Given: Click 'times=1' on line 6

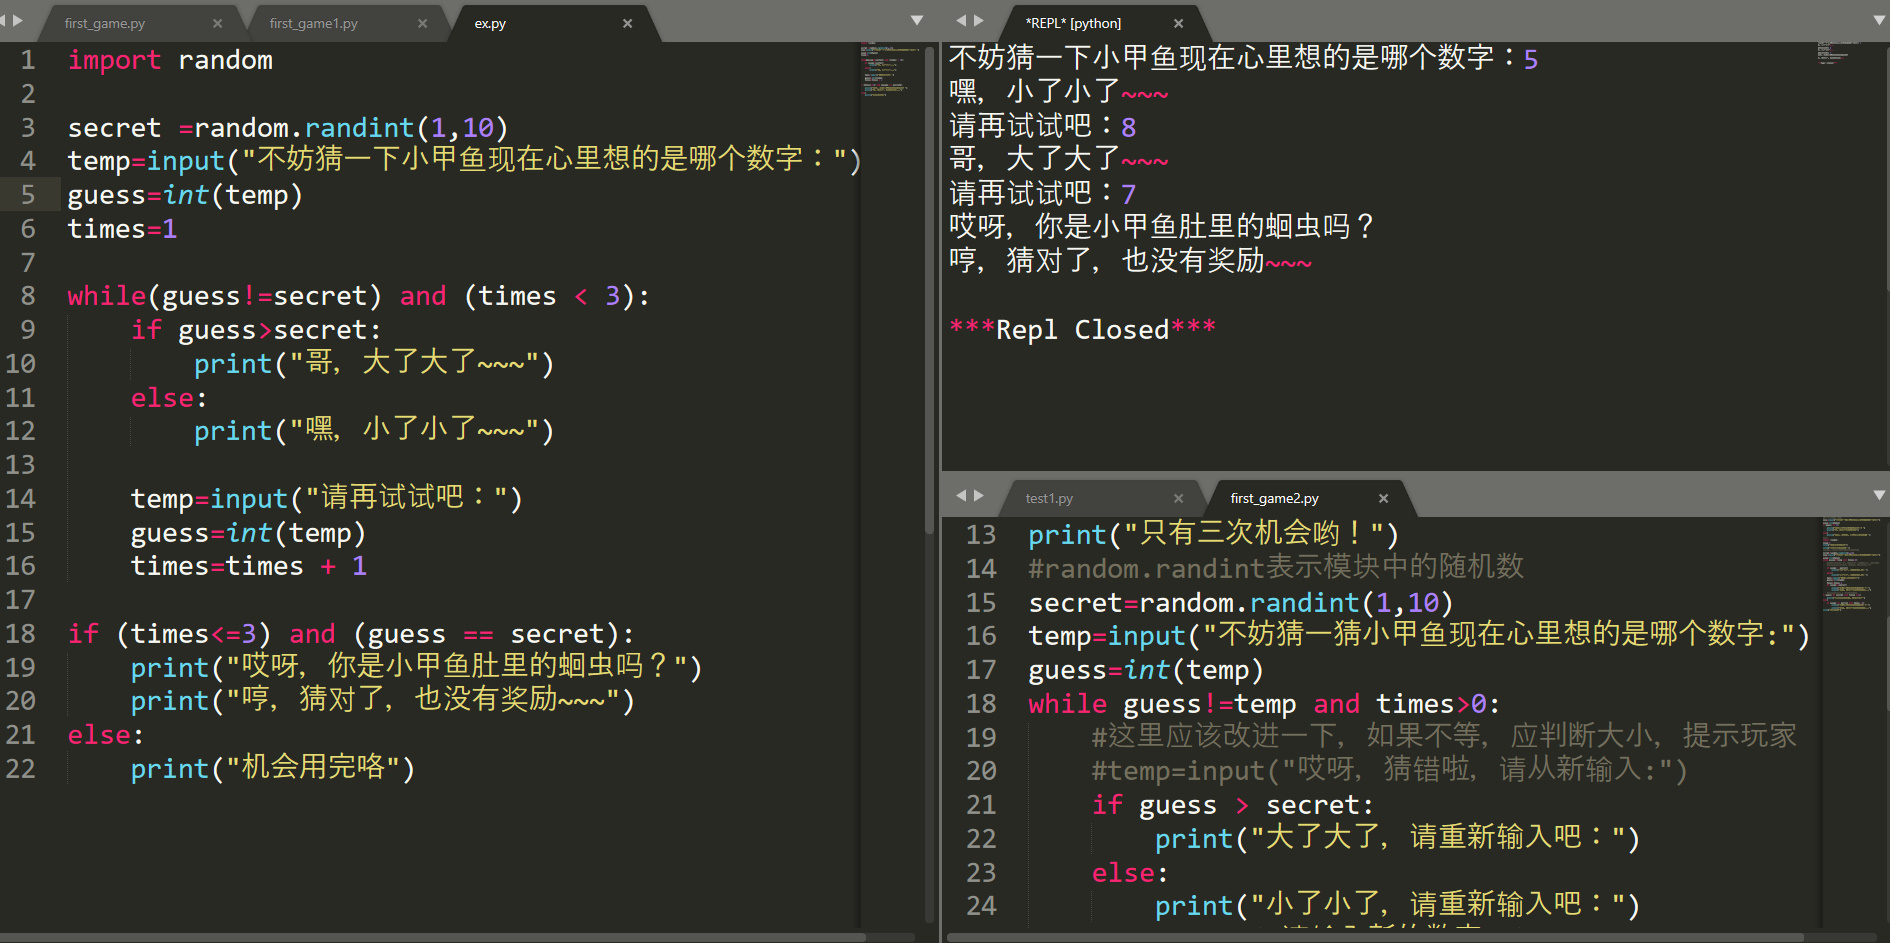Looking at the screenshot, I should pos(122,229).
